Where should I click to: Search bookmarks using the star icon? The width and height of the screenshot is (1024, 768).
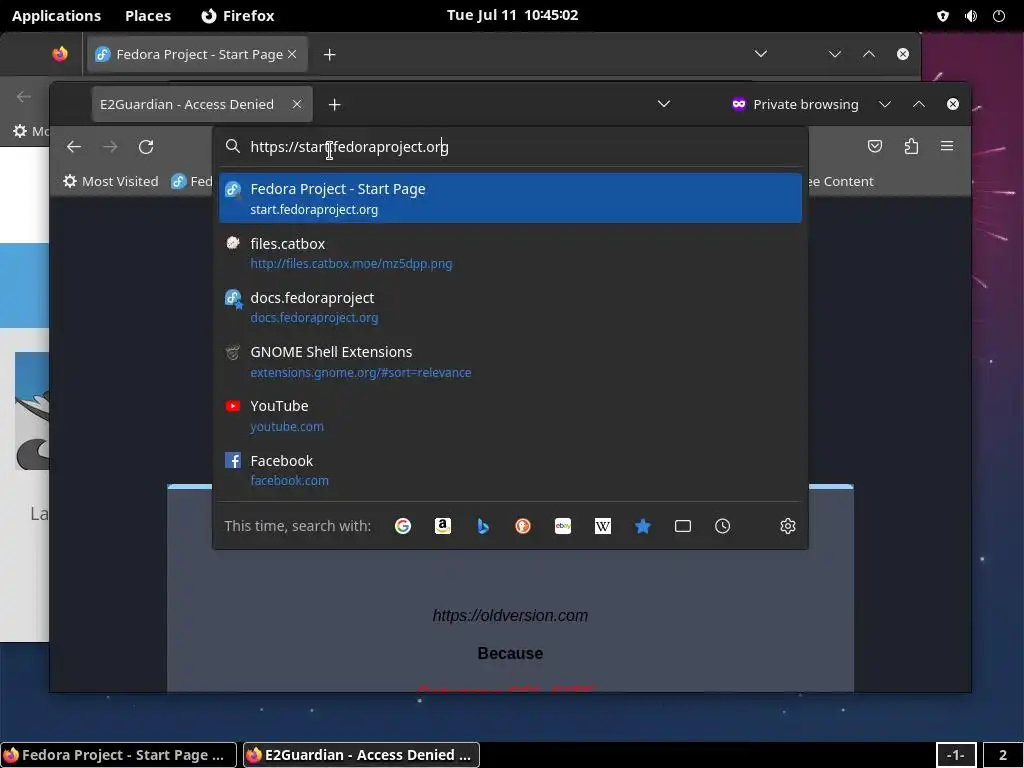pyautogui.click(x=643, y=526)
